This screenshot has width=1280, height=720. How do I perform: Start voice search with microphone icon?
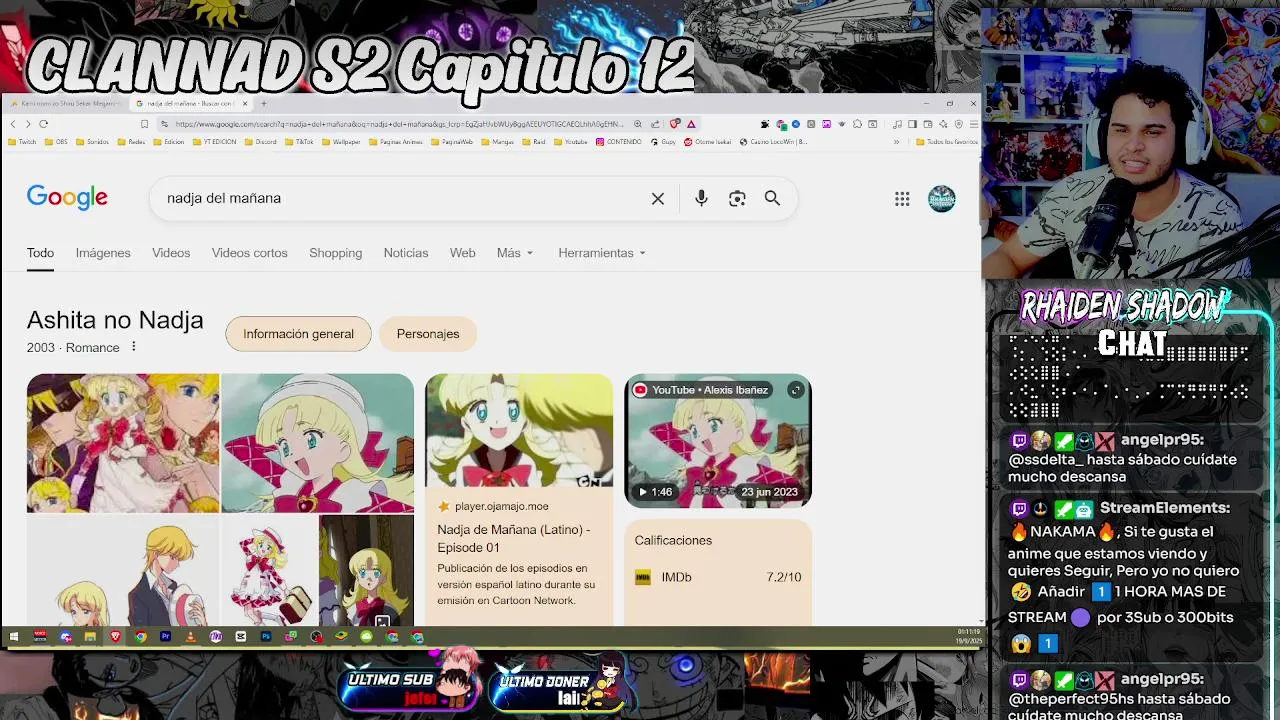pos(701,198)
